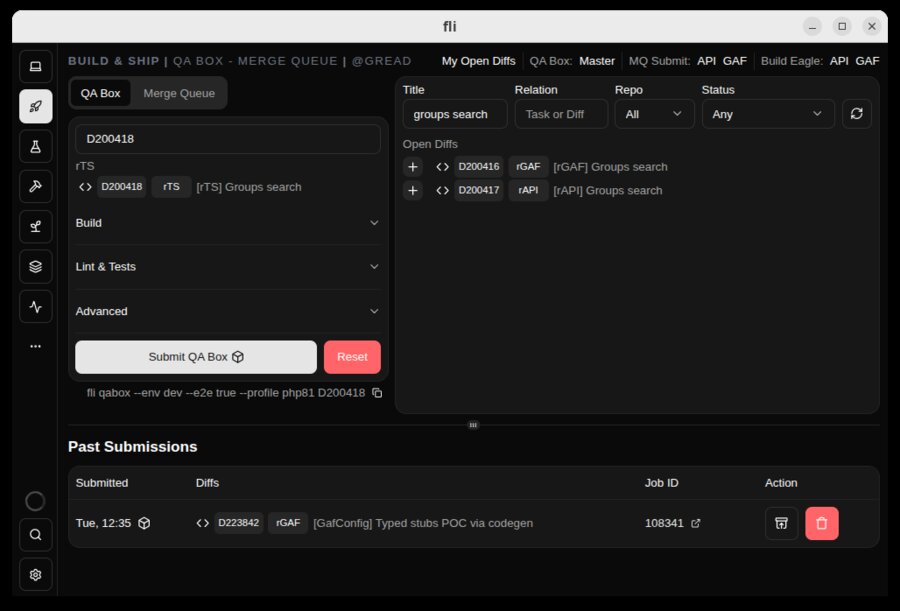
Task: Open the search tool in the sidebar
Action: point(35,535)
